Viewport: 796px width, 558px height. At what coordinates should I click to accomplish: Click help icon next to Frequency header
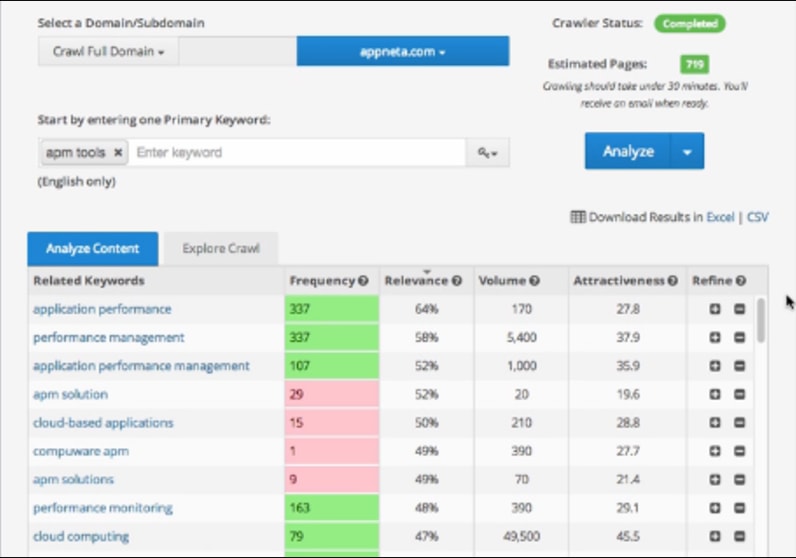[364, 282]
